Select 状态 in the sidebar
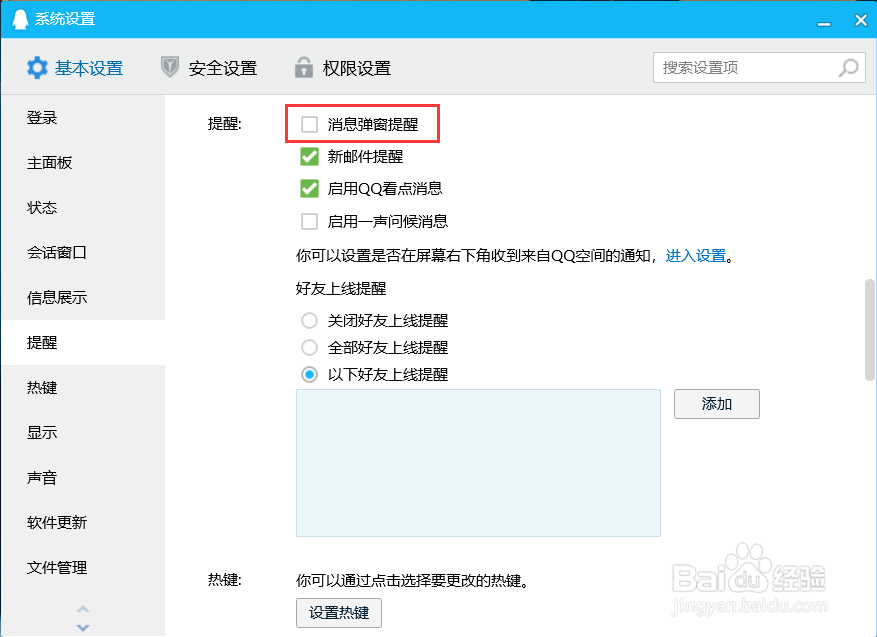 point(83,207)
